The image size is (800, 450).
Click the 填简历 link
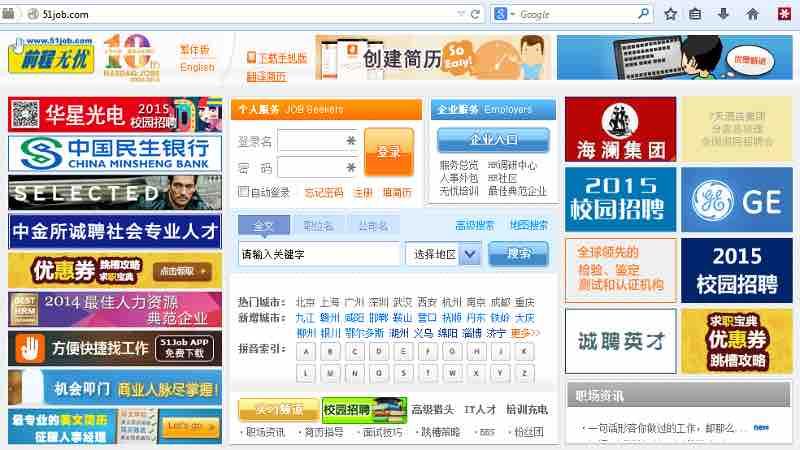point(397,193)
